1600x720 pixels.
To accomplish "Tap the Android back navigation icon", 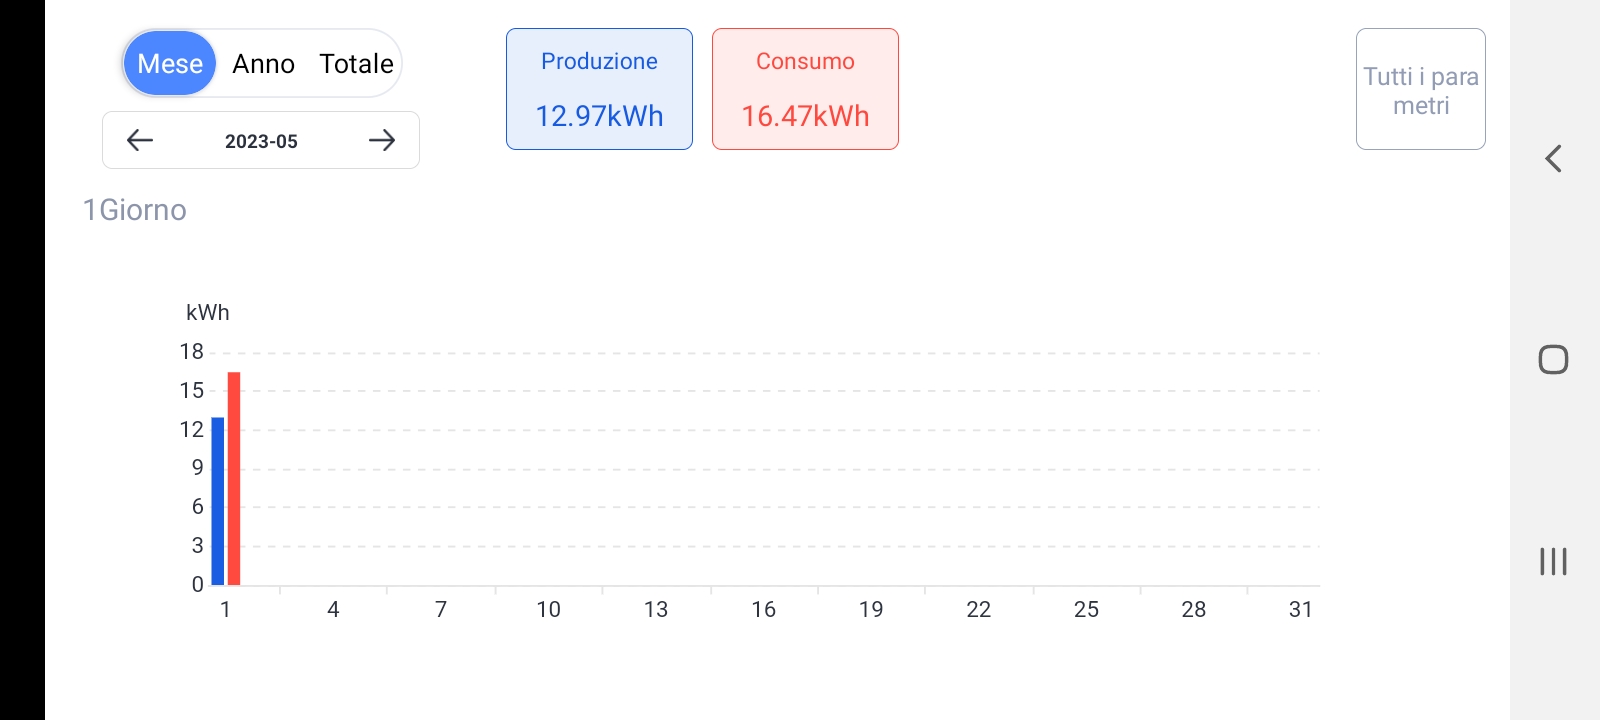I will click(x=1553, y=158).
